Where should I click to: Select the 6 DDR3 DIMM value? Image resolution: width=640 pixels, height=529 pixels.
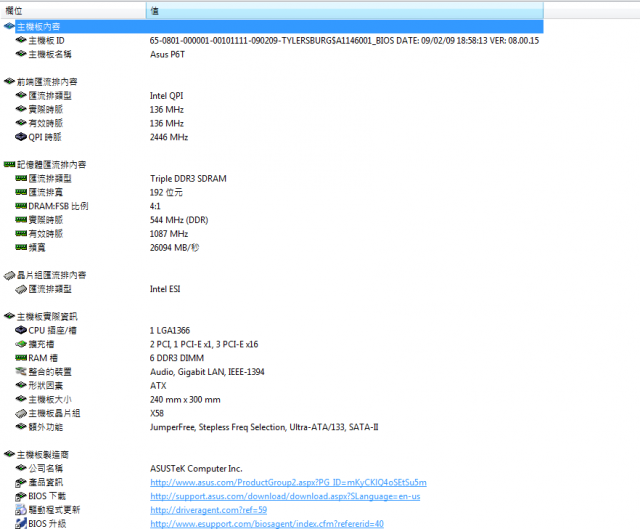coord(177,358)
